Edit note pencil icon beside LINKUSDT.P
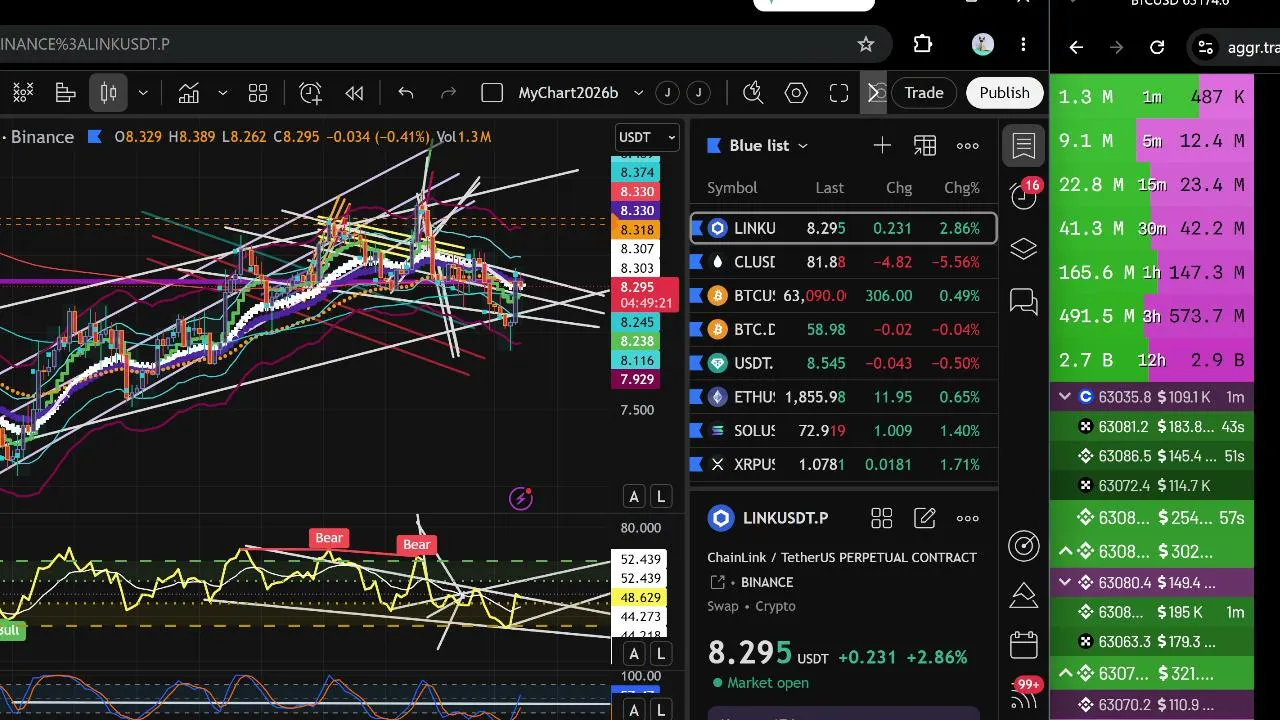Viewport: 1280px width, 720px height. coord(925,518)
